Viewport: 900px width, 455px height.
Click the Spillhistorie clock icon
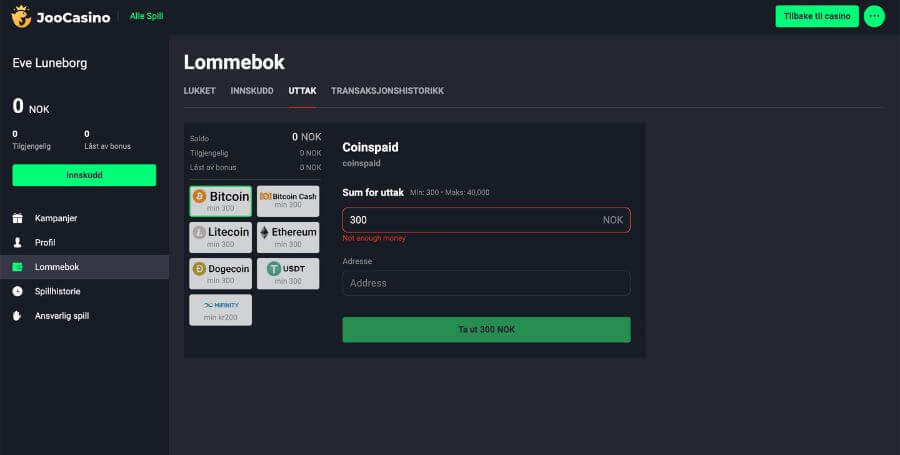(x=17, y=291)
